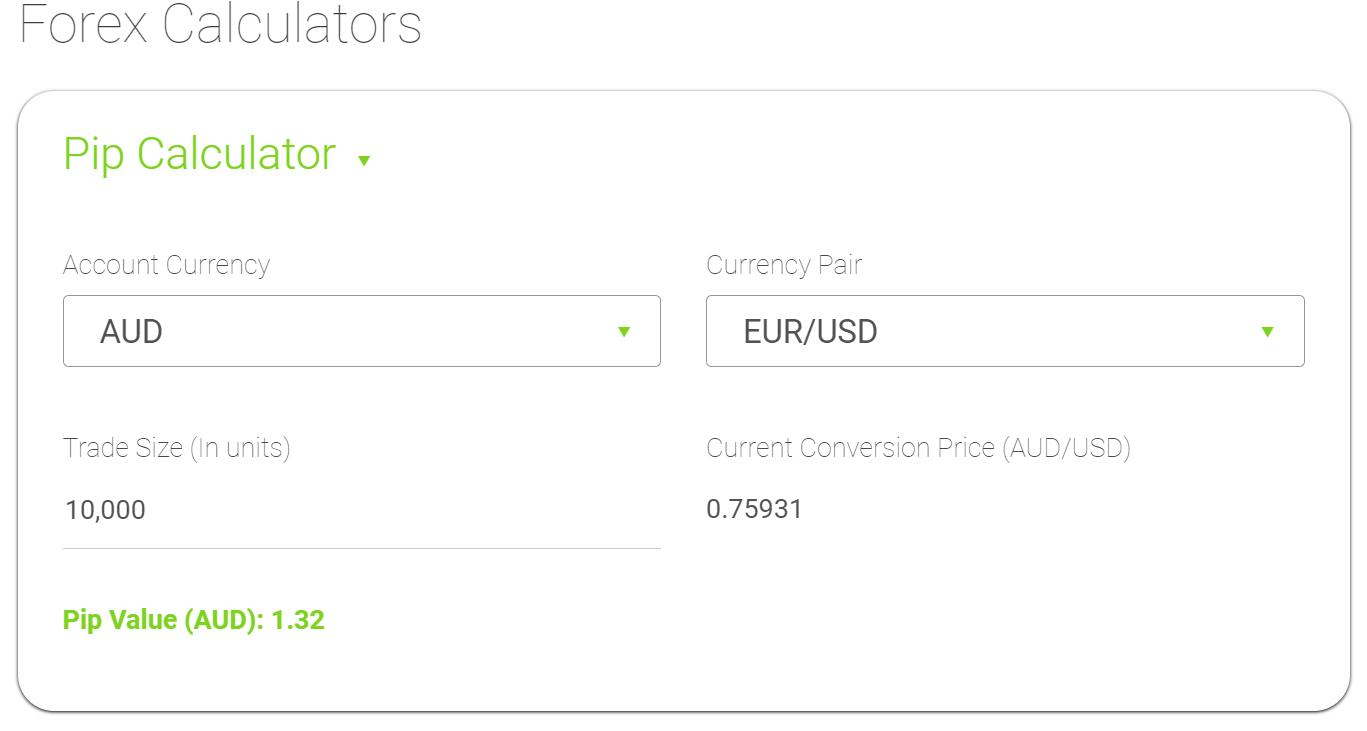Expand the EUR/USD currency pair dropdown
1367x731 pixels.
(1004, 331)
